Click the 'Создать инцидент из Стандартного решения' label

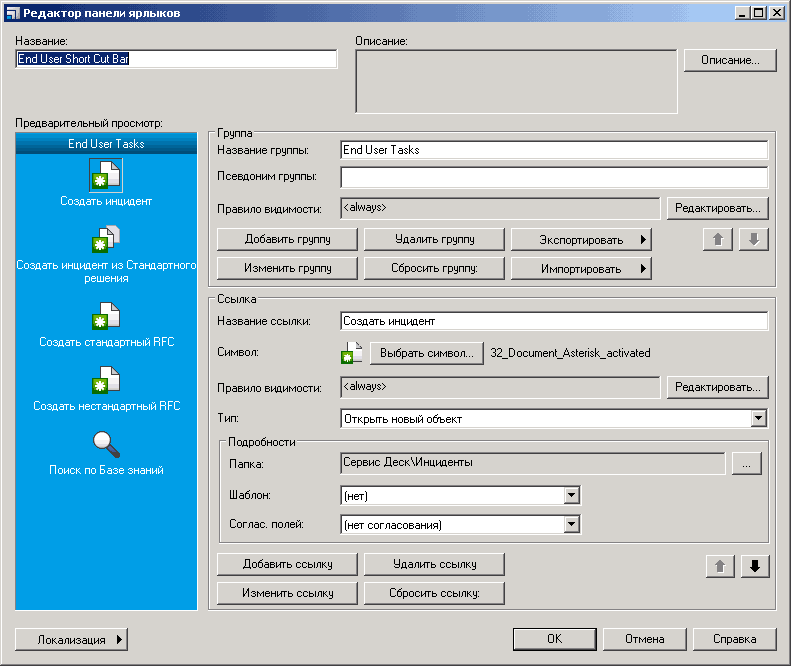[106, 271]
